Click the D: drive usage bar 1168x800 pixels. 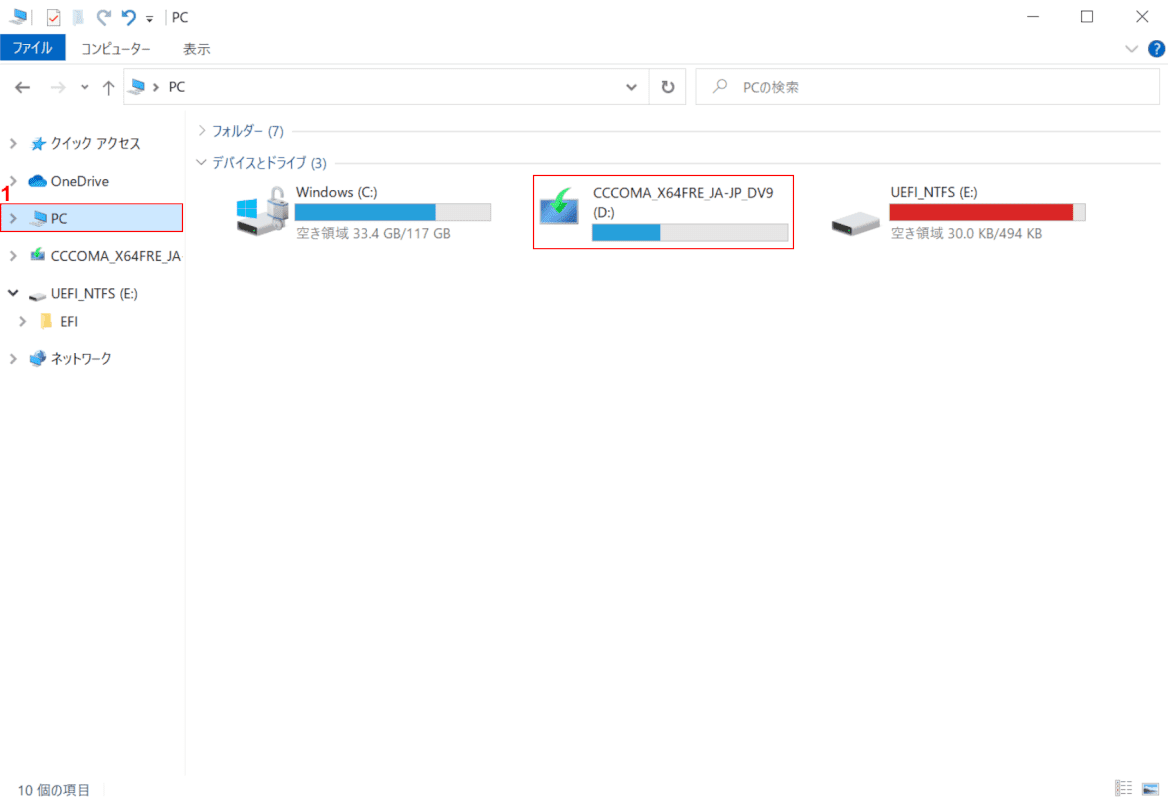[x=690, y=232]
